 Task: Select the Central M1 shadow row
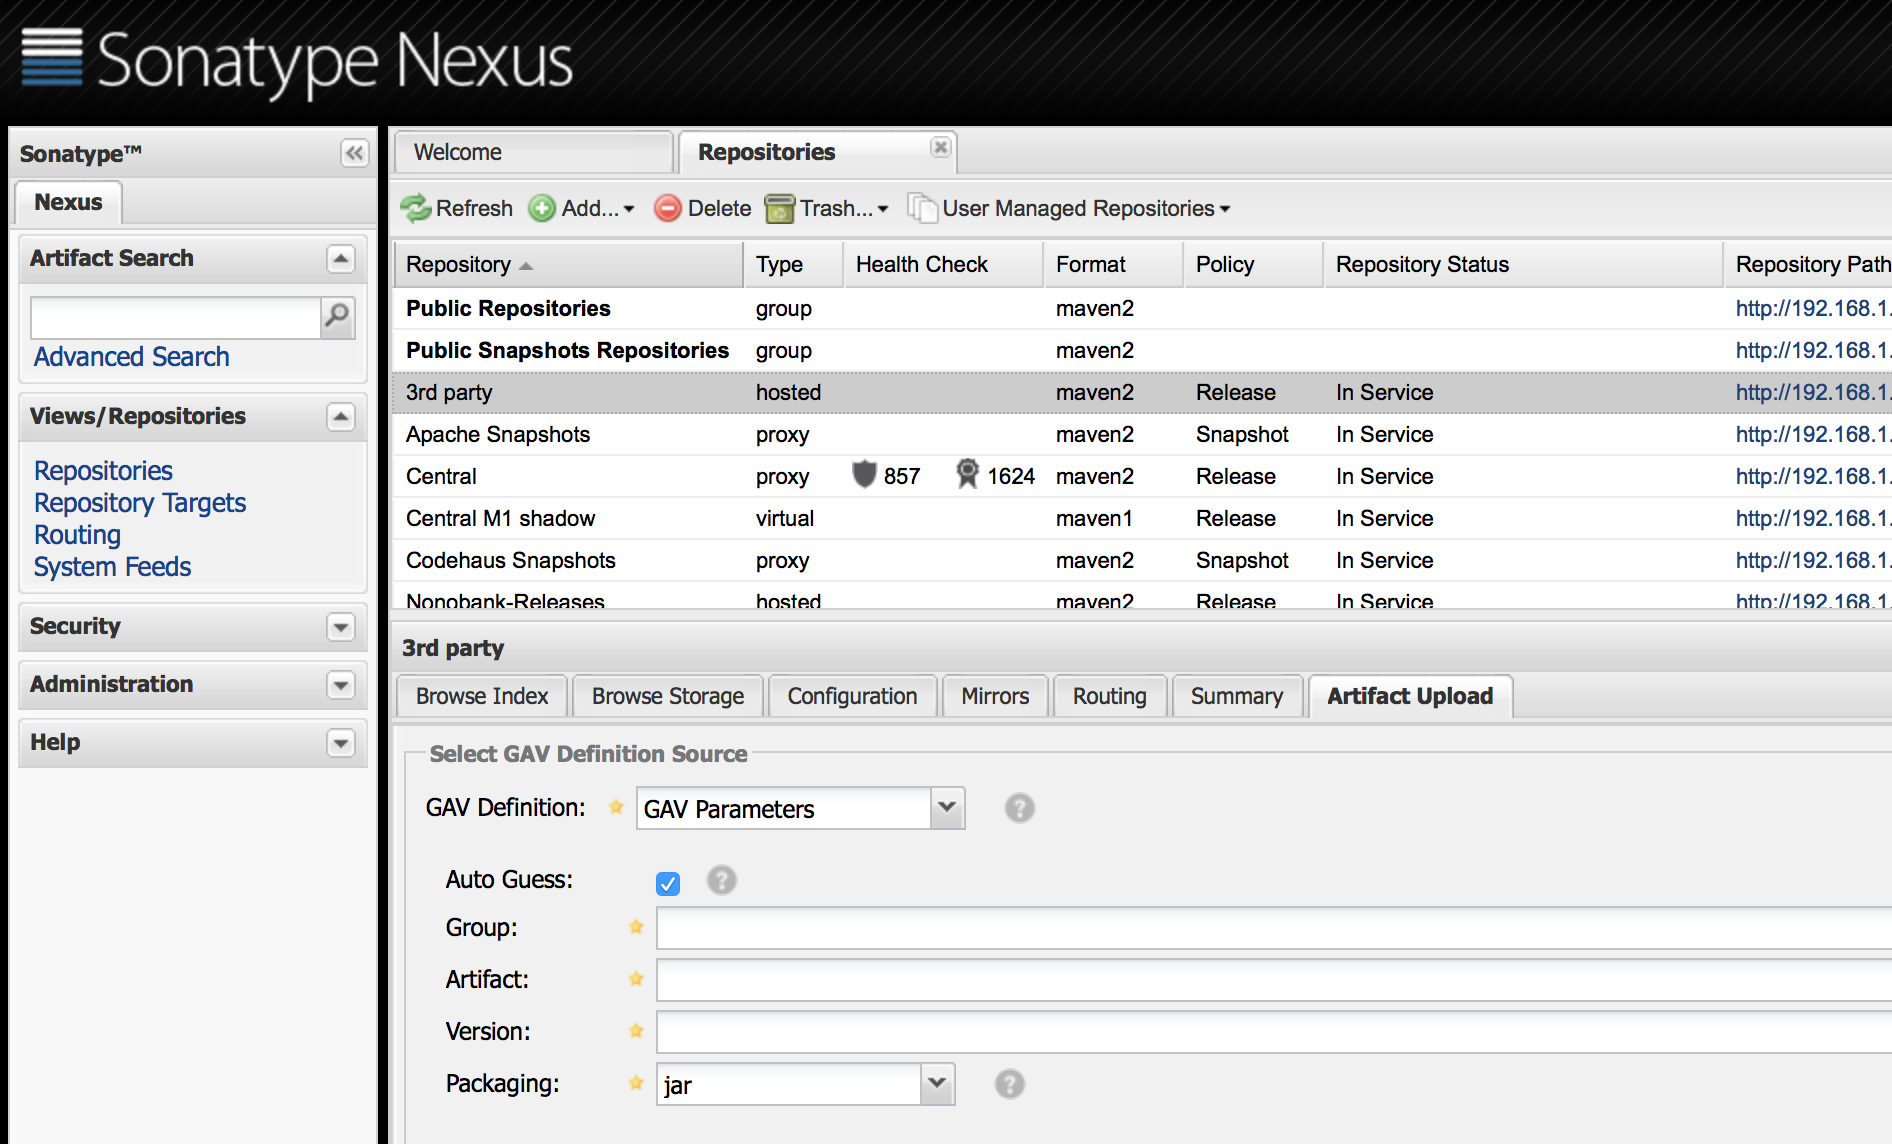1141,518
